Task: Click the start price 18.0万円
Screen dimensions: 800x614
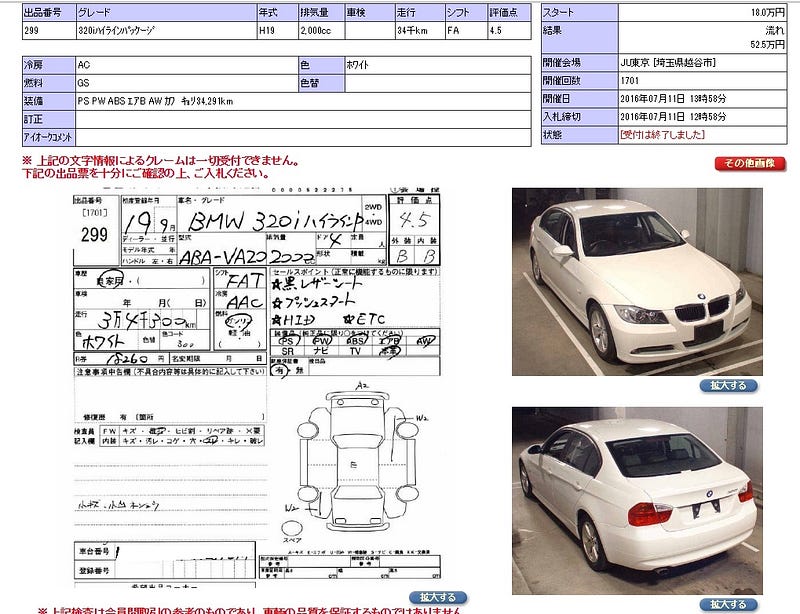Action: tap(767, 13)
